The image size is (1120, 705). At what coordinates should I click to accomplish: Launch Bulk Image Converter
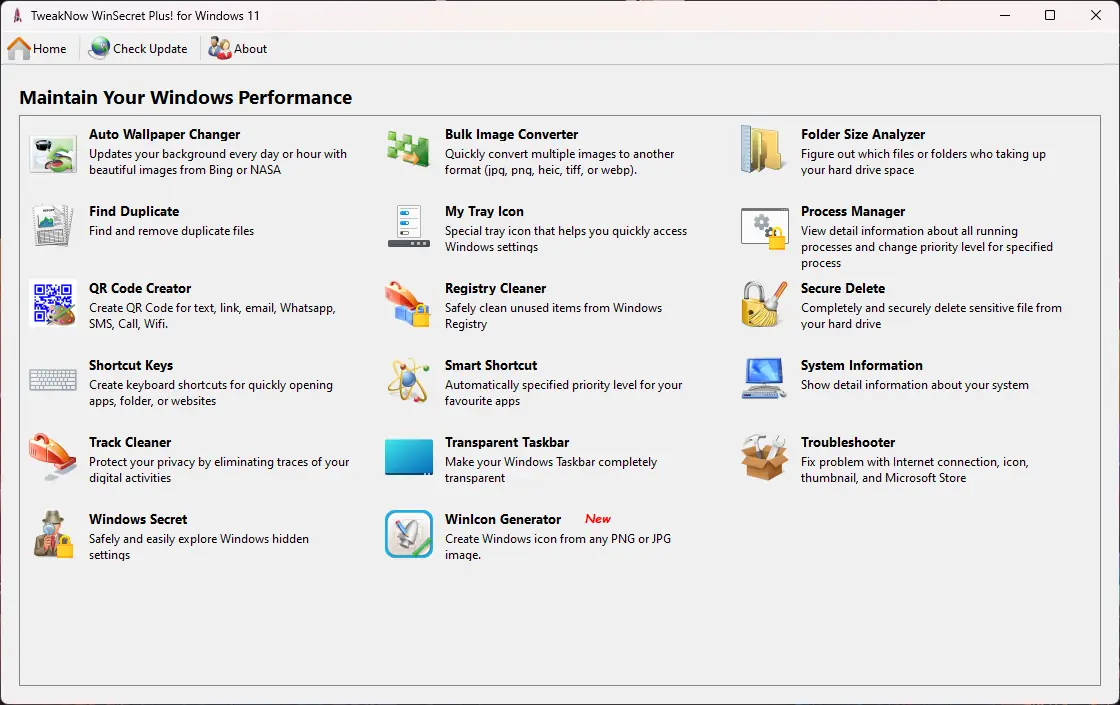(512, 134)
